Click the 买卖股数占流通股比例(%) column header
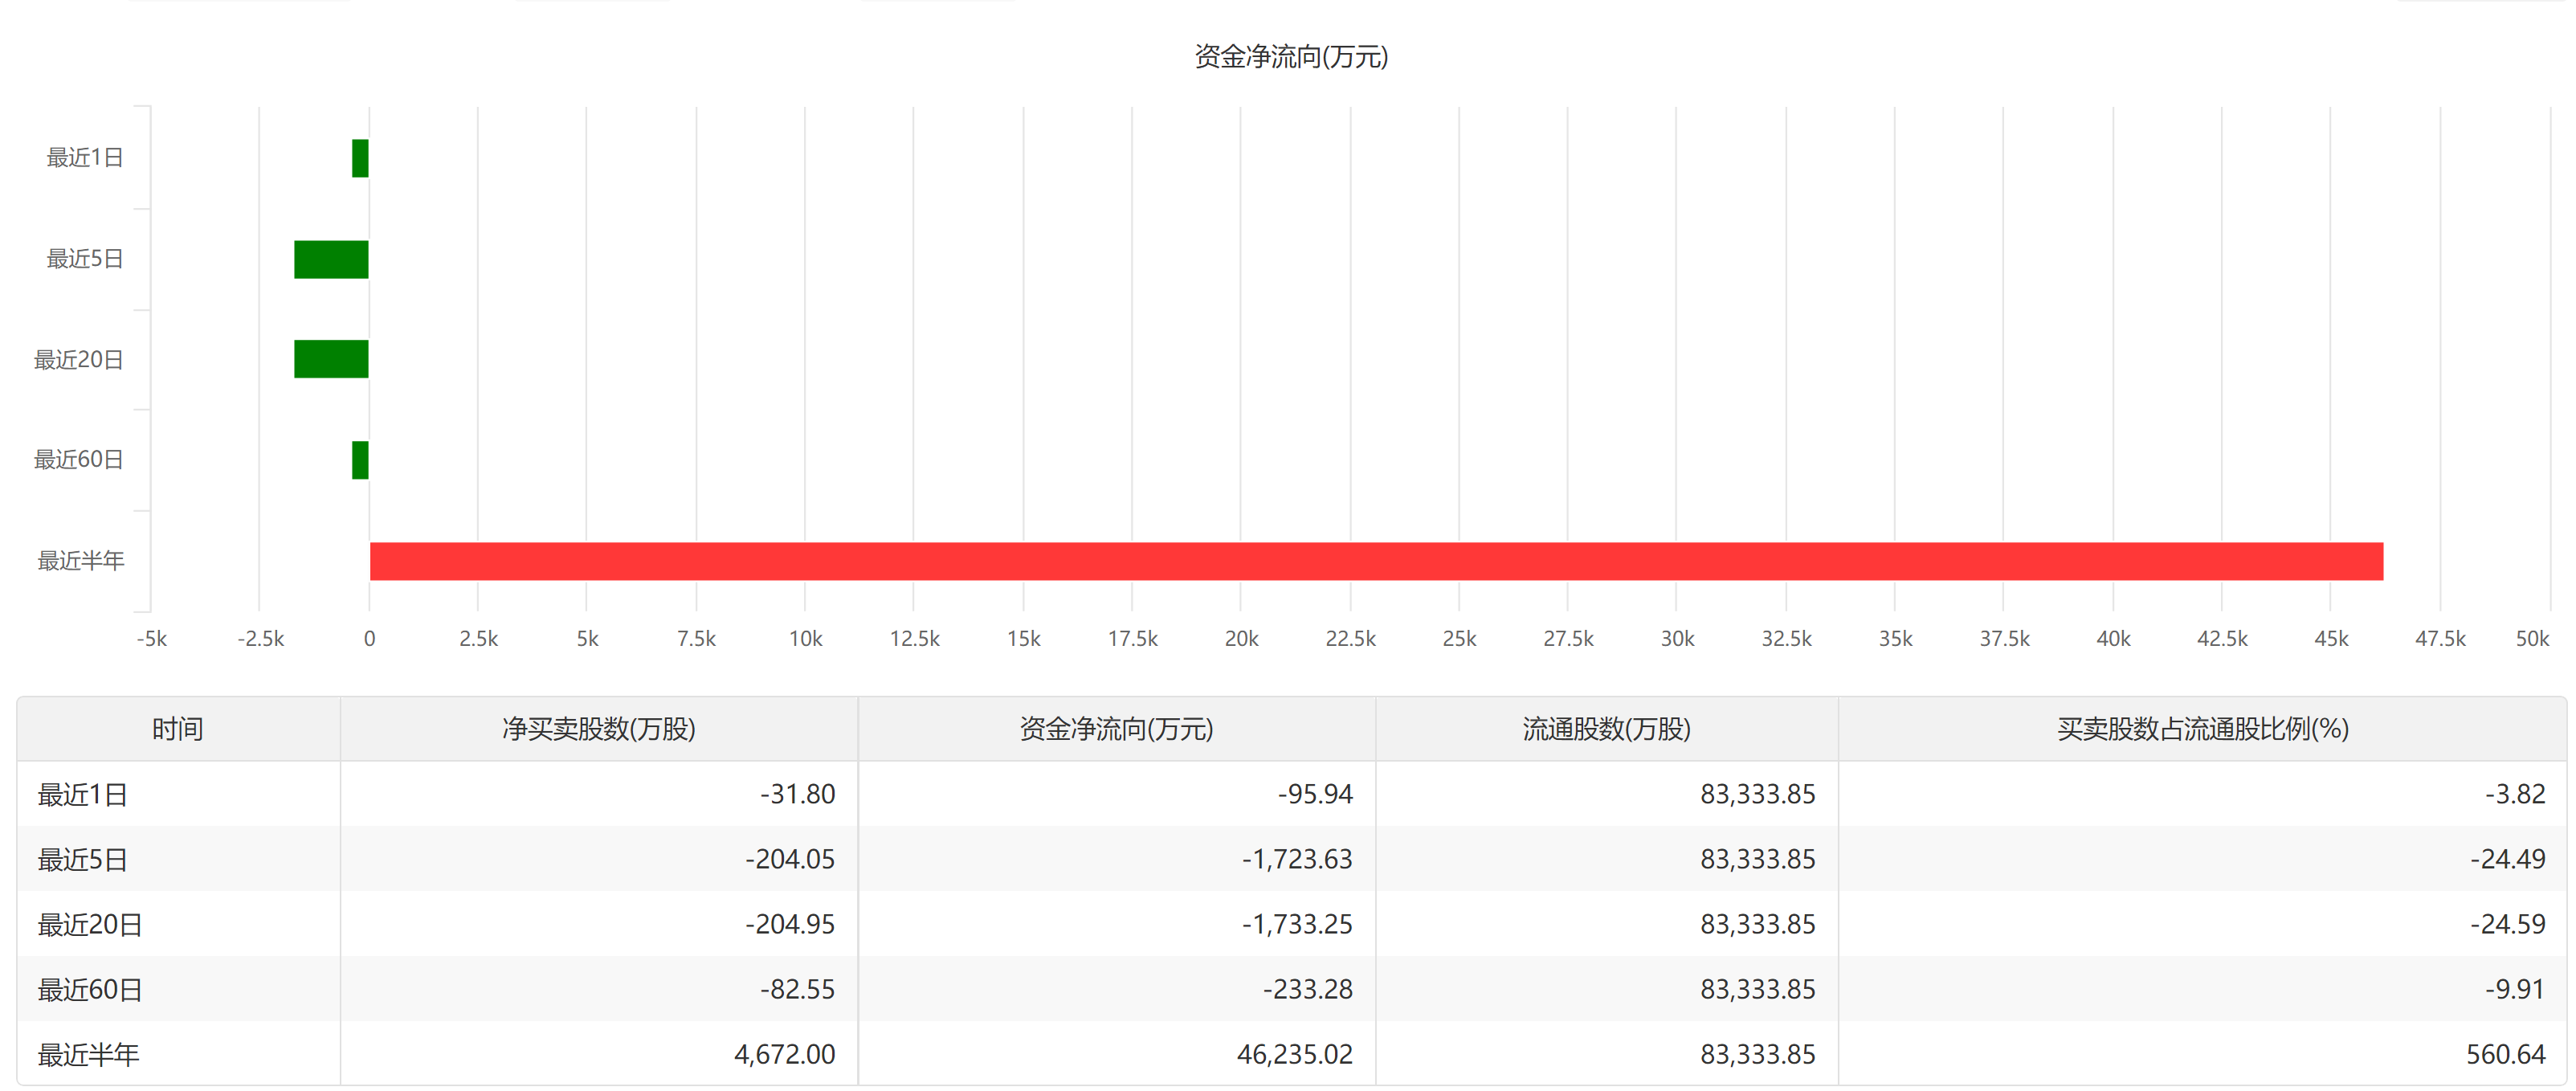 2202,729
